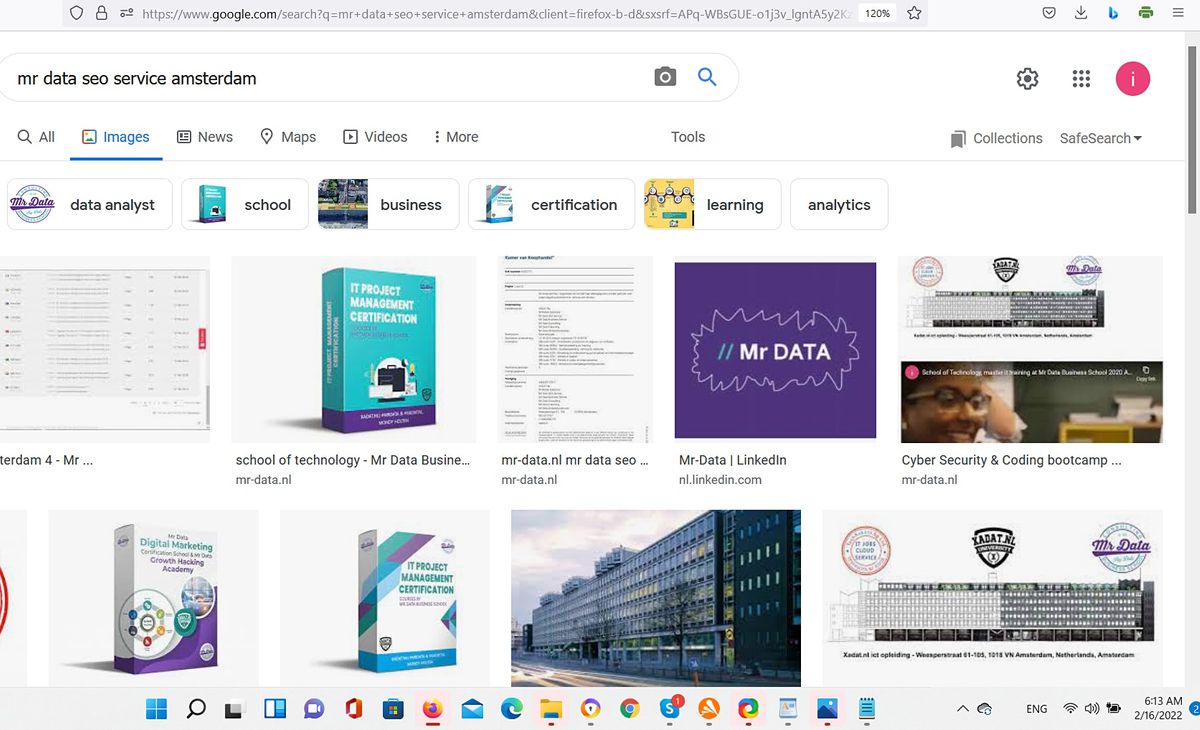Open the Mr-Data | LinkedIn result title

click(x=732, y=460)
